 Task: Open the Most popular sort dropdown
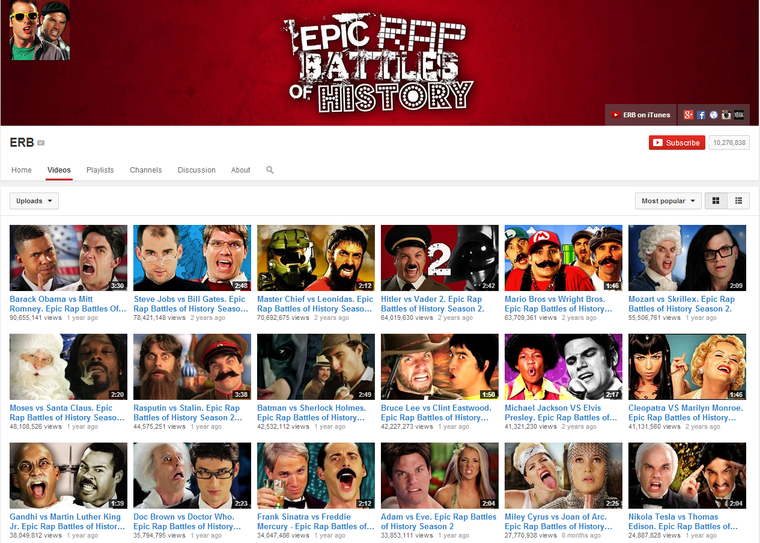coord(668,201)
